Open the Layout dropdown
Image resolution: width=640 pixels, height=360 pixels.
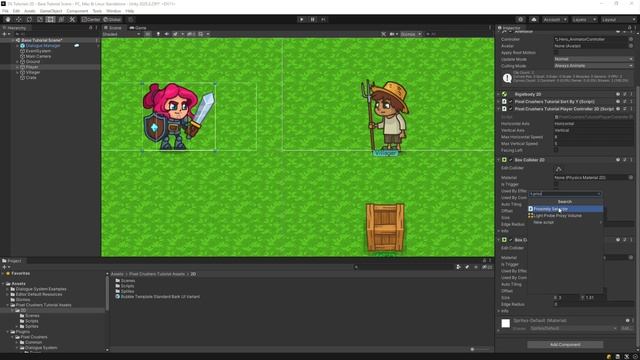(618, 20)
